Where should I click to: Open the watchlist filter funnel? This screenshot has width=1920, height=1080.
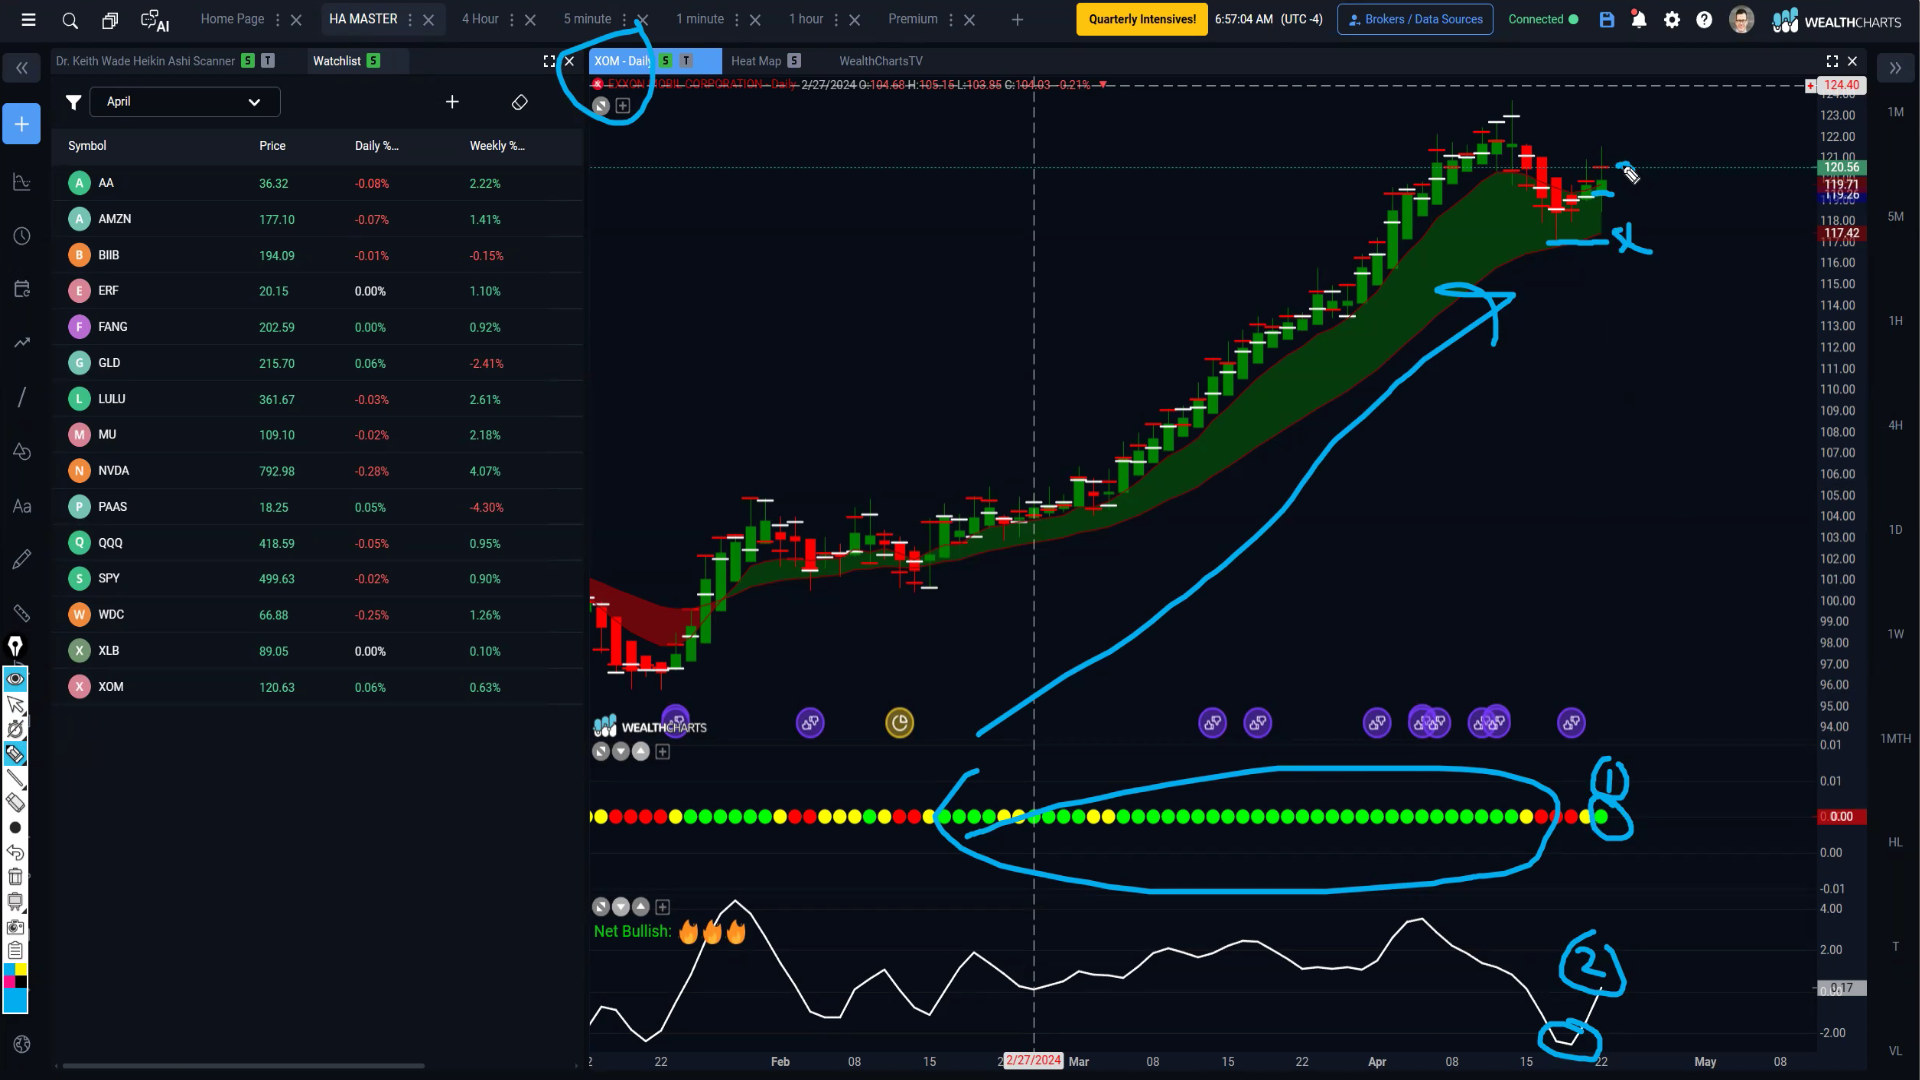click(73, 102)
